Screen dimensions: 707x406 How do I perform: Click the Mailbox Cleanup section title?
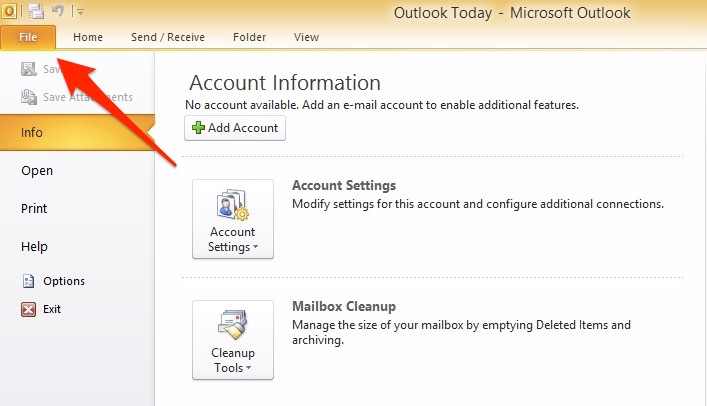pyautogui.click(x=344, y=306)
